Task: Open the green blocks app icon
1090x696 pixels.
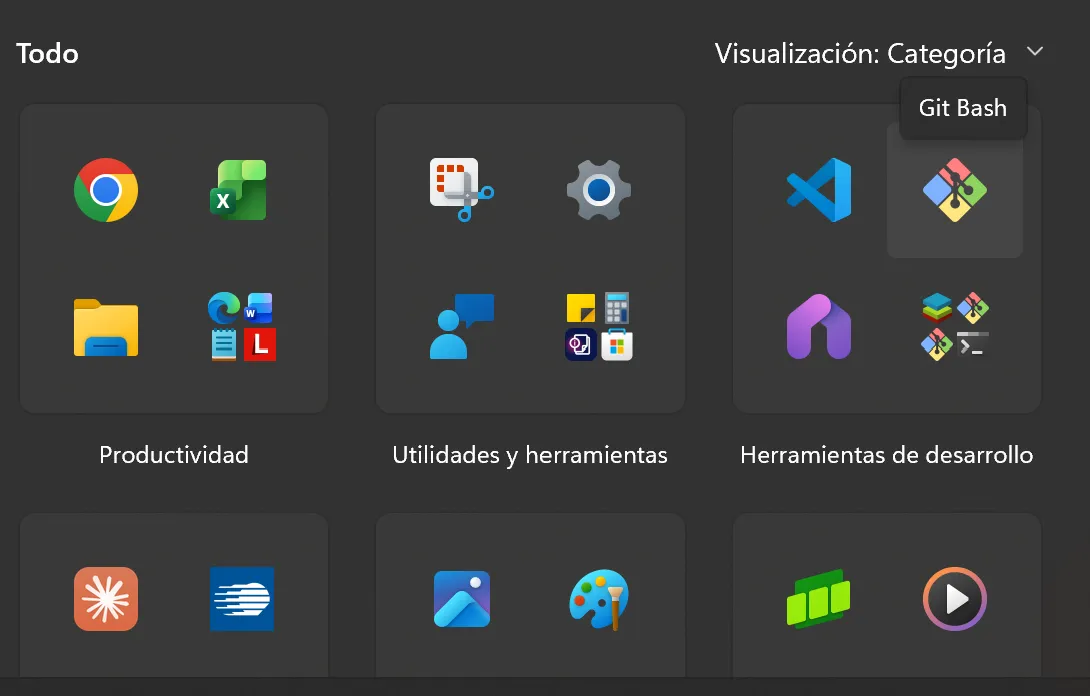Action: 819,599
